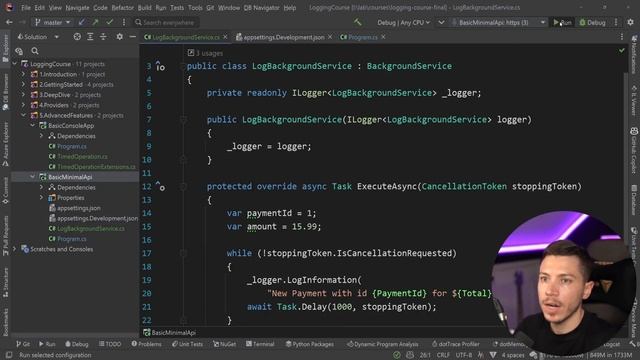
Task: Open the Refactor menu
Action: [122, 8]
